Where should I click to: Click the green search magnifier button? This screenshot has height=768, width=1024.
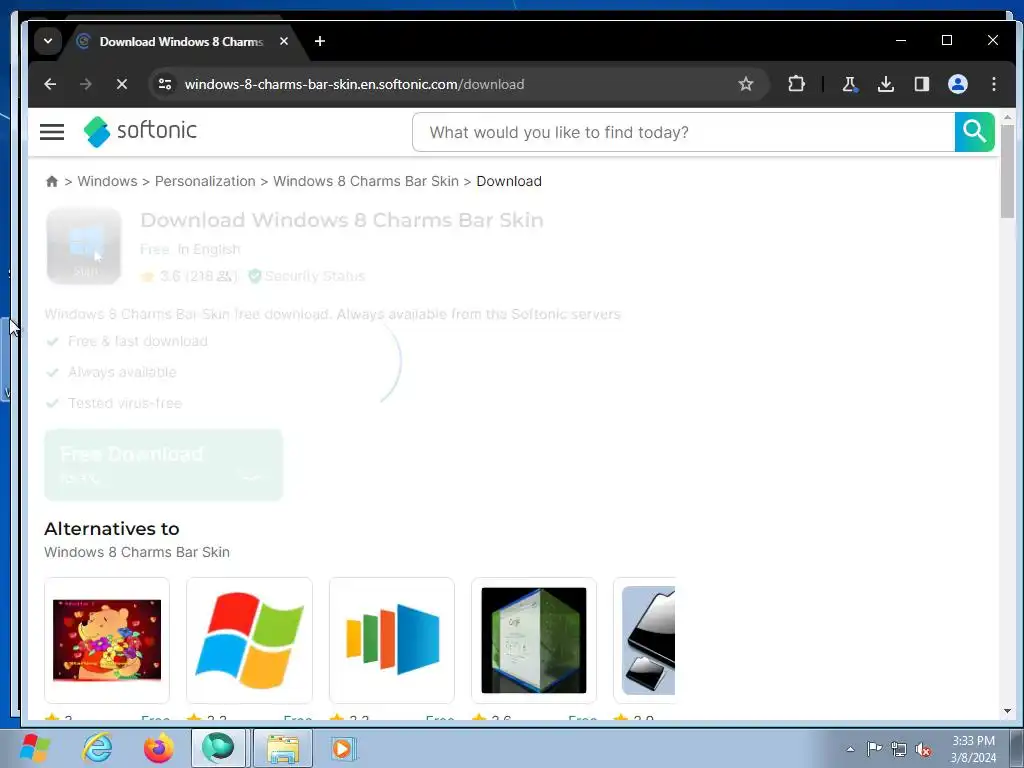point(974,133)
